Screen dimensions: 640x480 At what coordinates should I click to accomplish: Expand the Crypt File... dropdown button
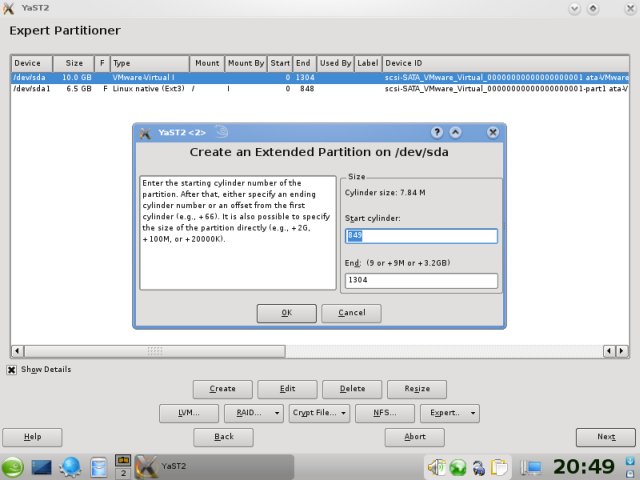(319, 413)
